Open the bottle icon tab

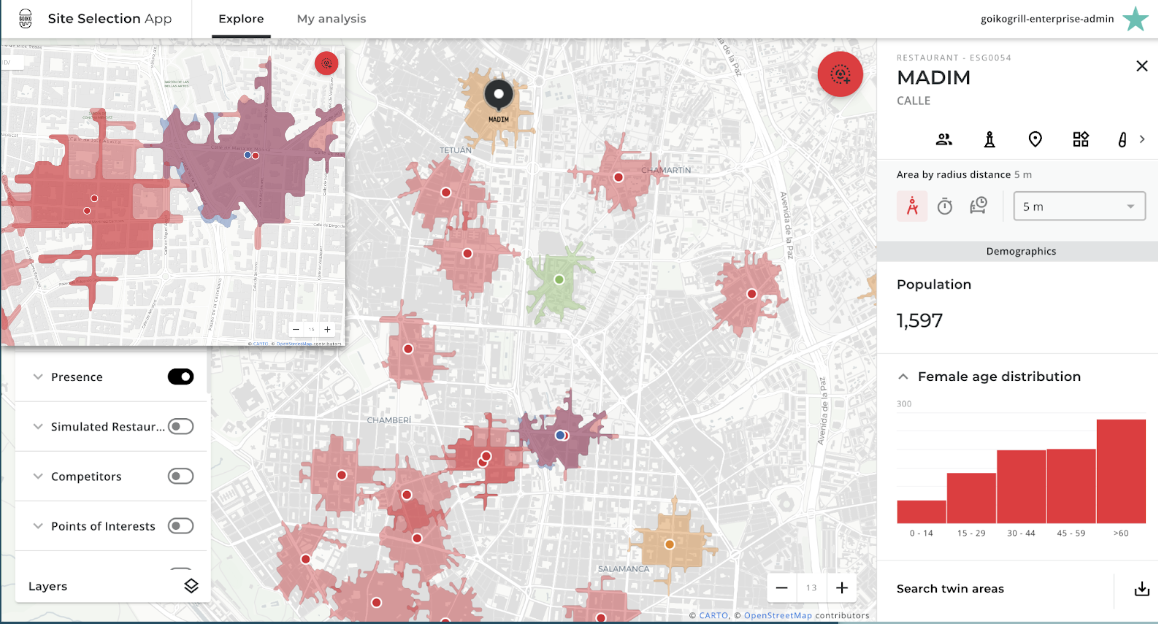coord(1123,139)
